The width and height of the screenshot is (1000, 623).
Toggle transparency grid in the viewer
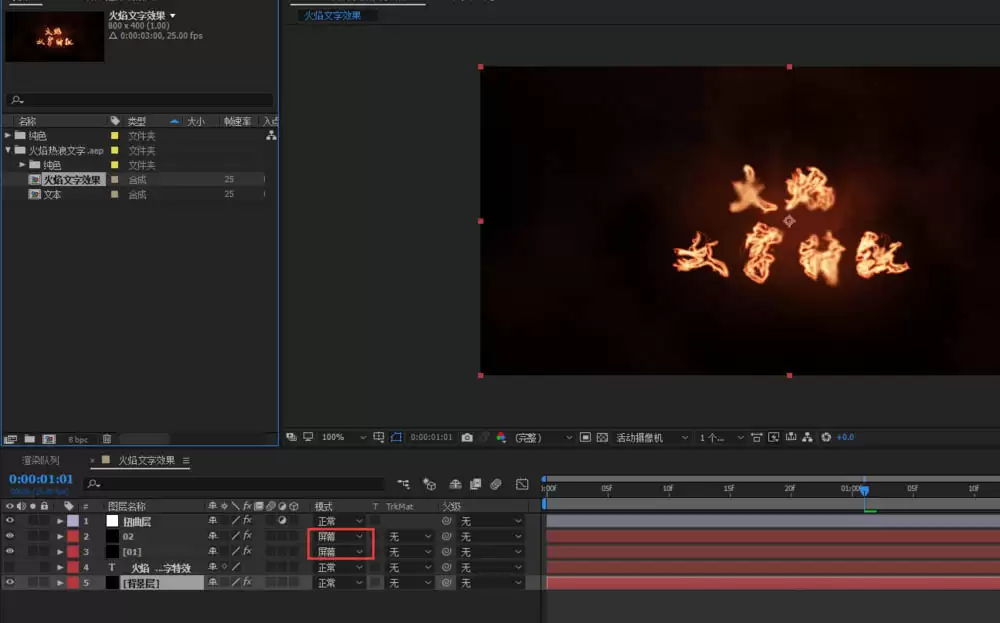click(x=602, y=437)
